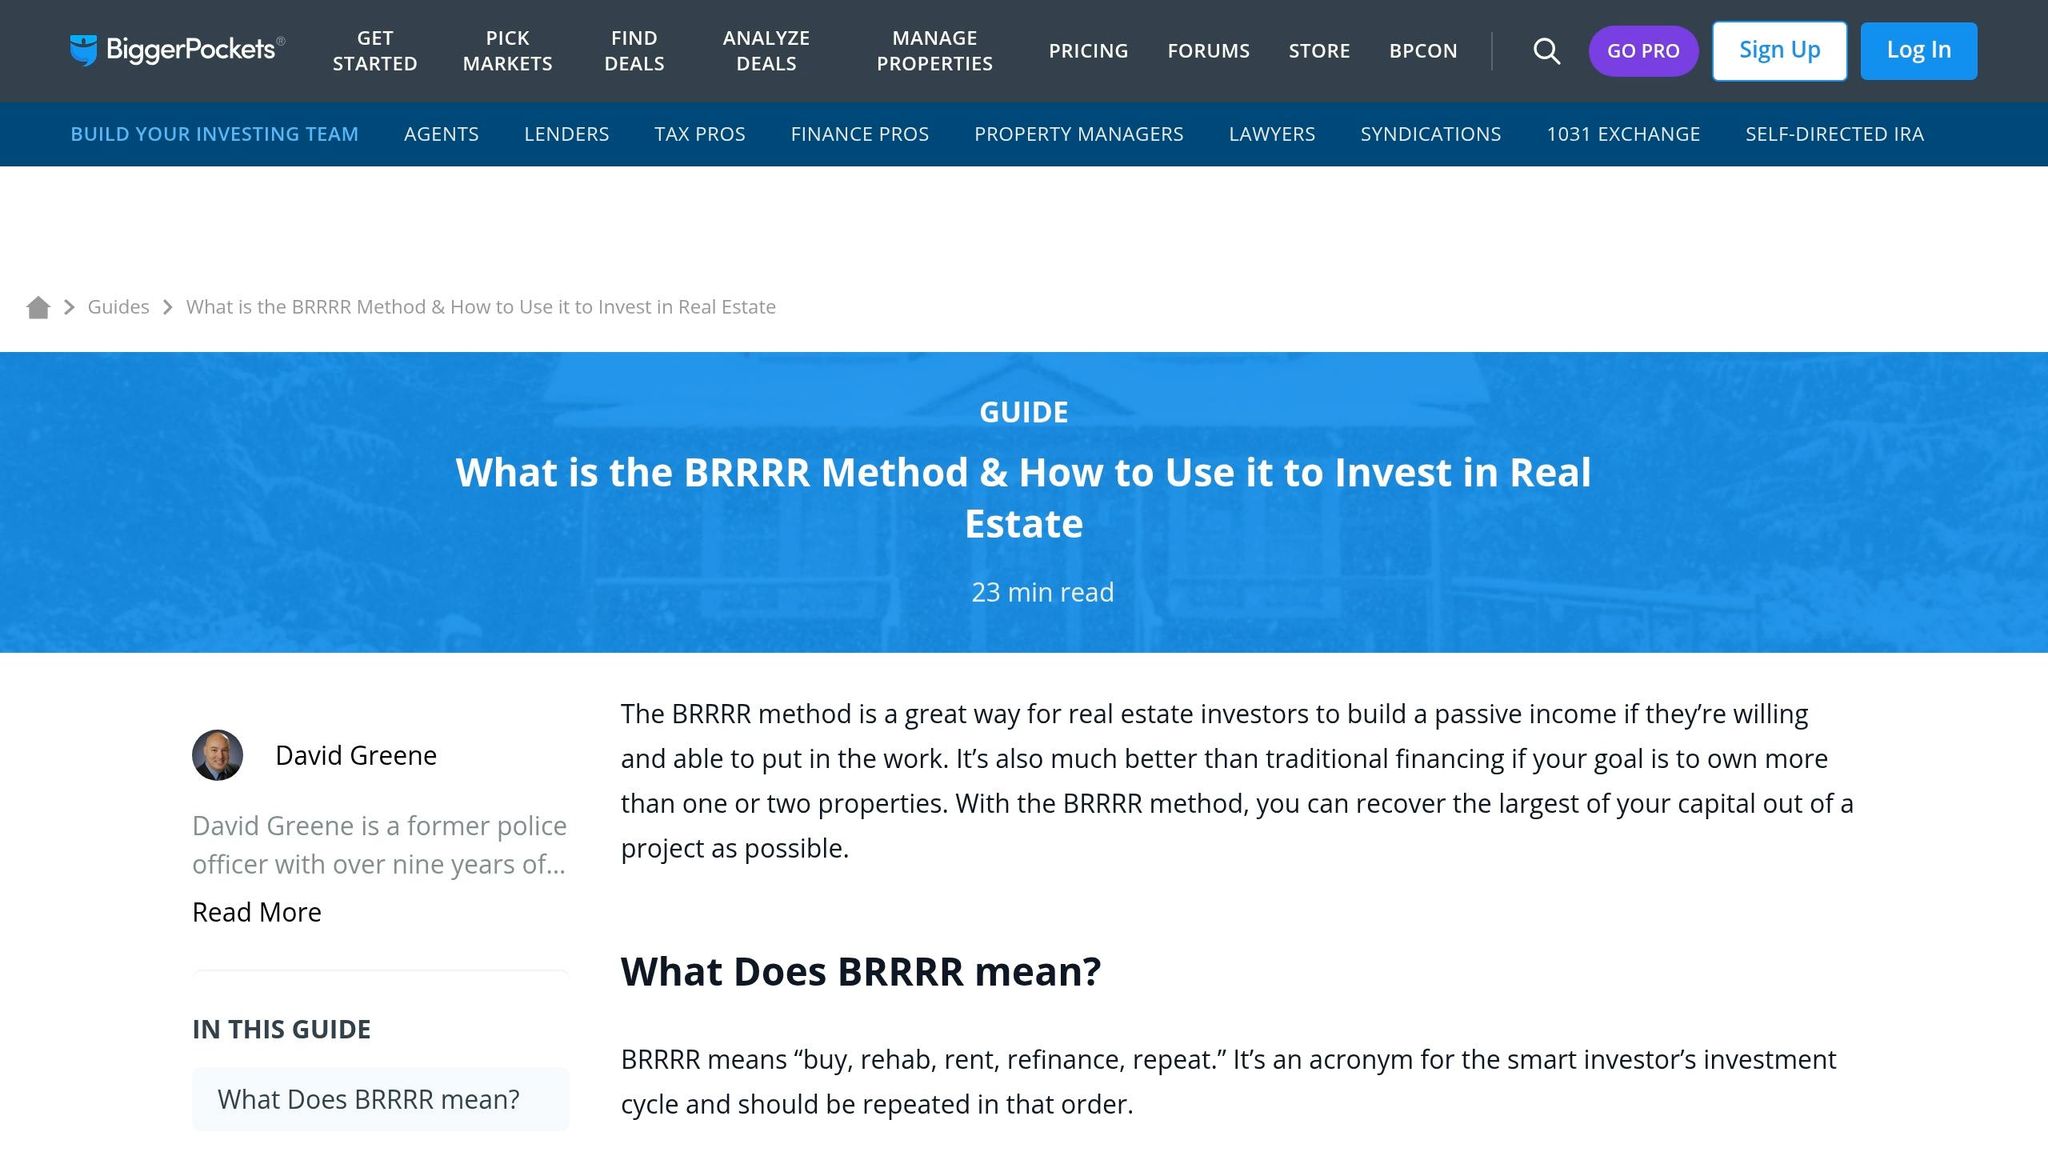The width and height of the screenshot is (2048, 1152).
Task: Click the purple Go Pro button
Action: [1643, 51]
